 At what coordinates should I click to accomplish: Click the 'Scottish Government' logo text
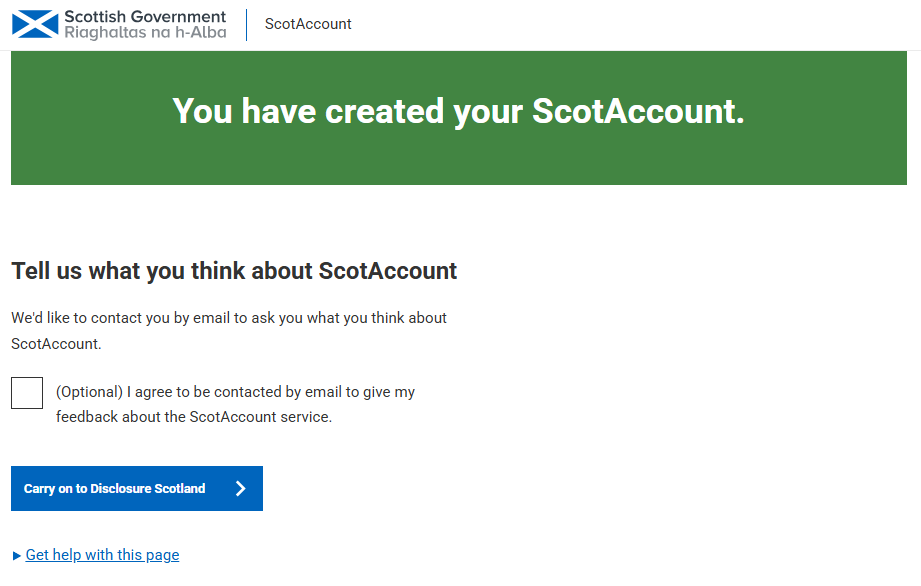point(145,16)
